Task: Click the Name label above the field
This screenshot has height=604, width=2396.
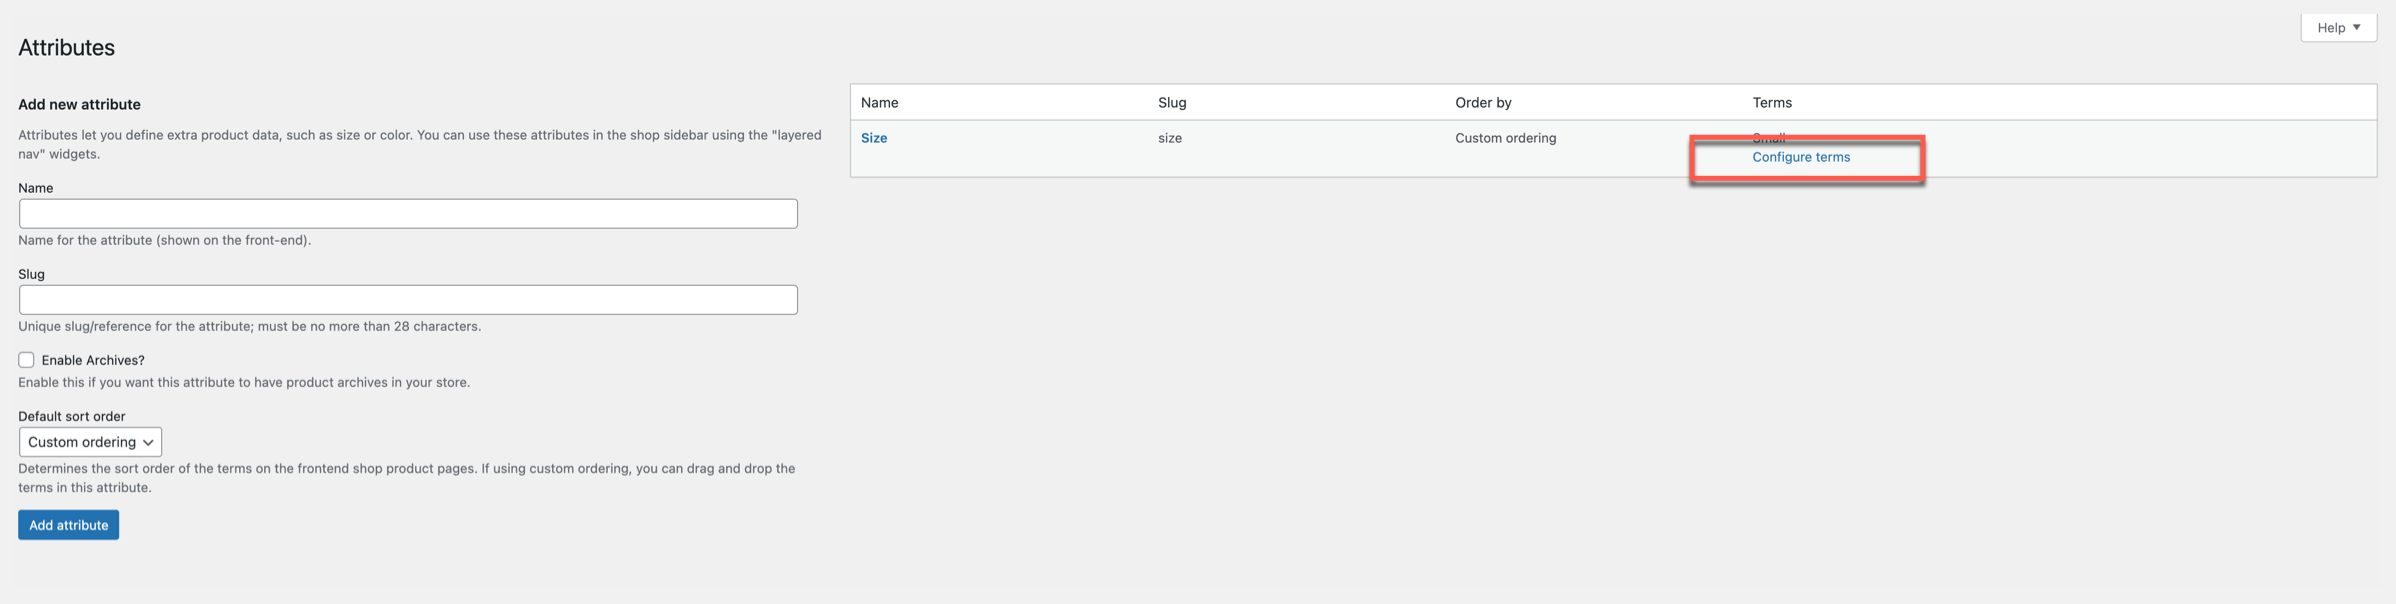Action: [36, 188]
